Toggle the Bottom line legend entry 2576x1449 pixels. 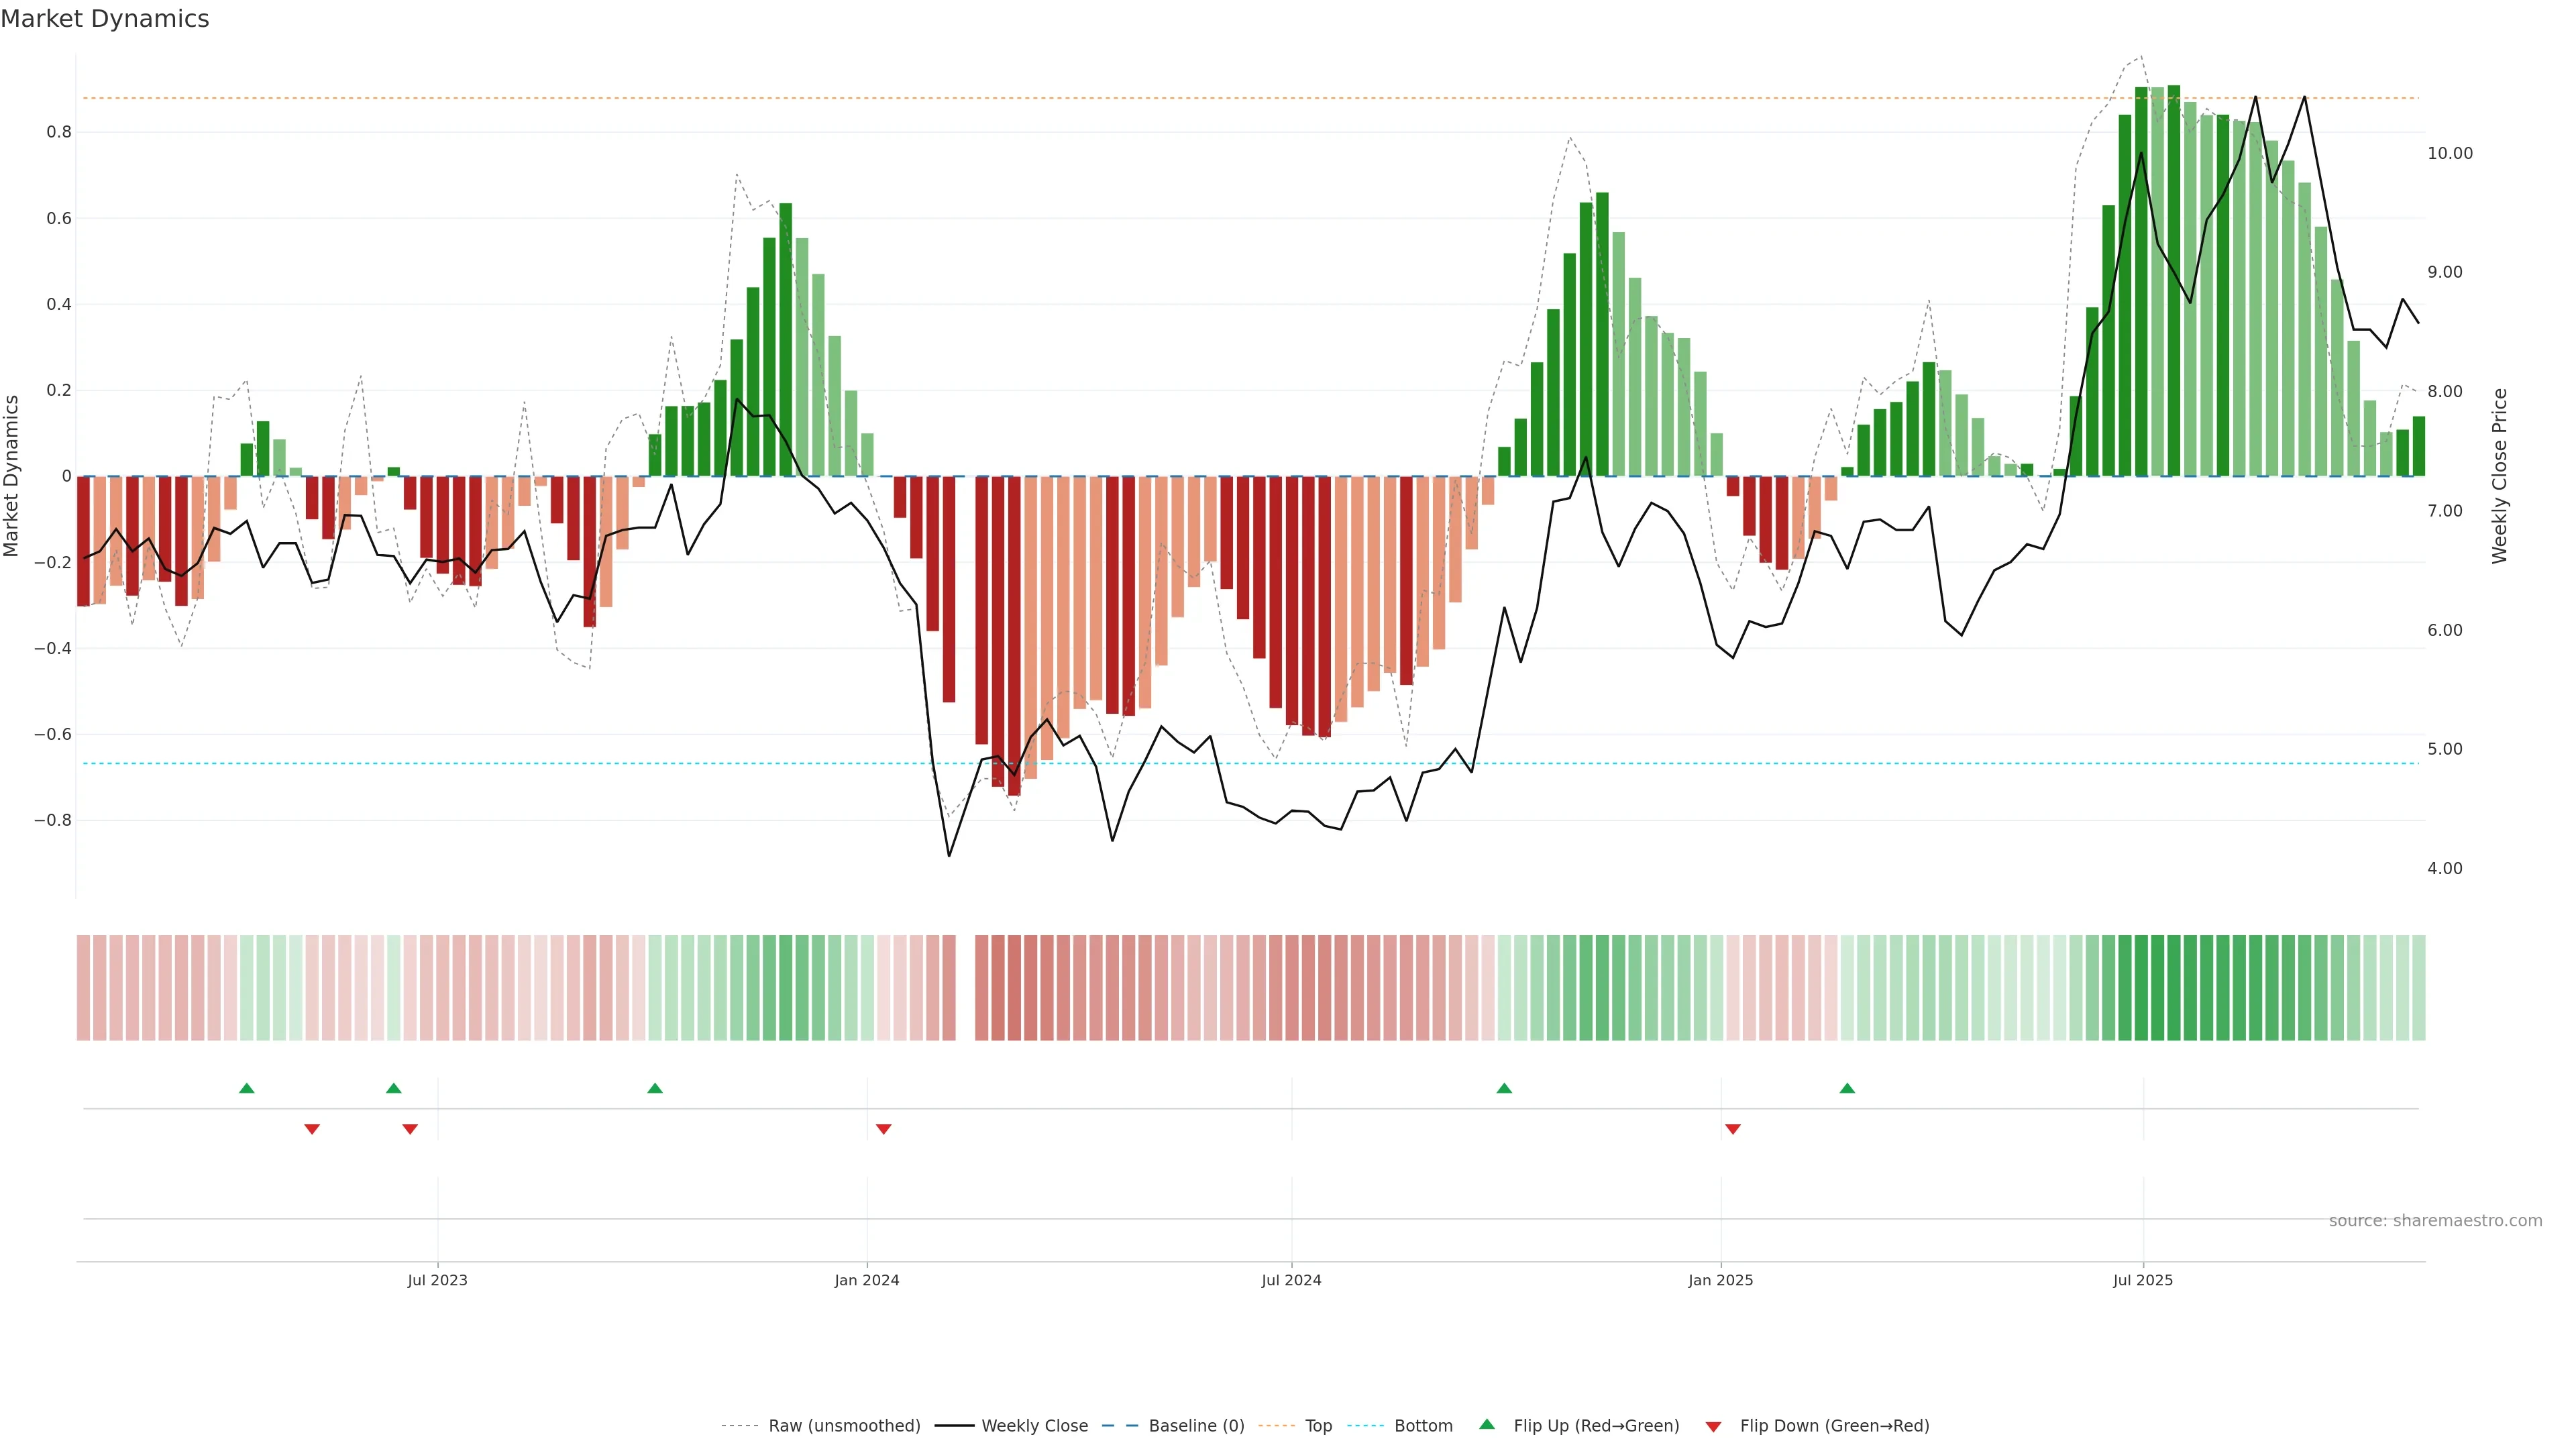click(1423, 1426)
